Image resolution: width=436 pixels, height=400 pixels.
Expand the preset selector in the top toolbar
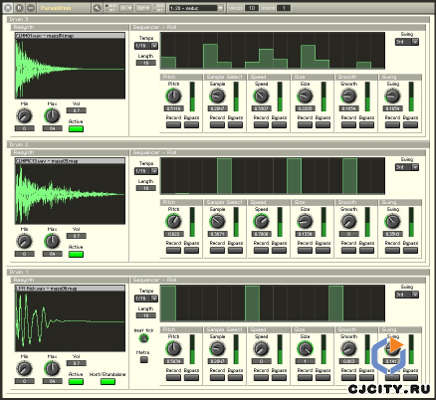click(196, 8)
